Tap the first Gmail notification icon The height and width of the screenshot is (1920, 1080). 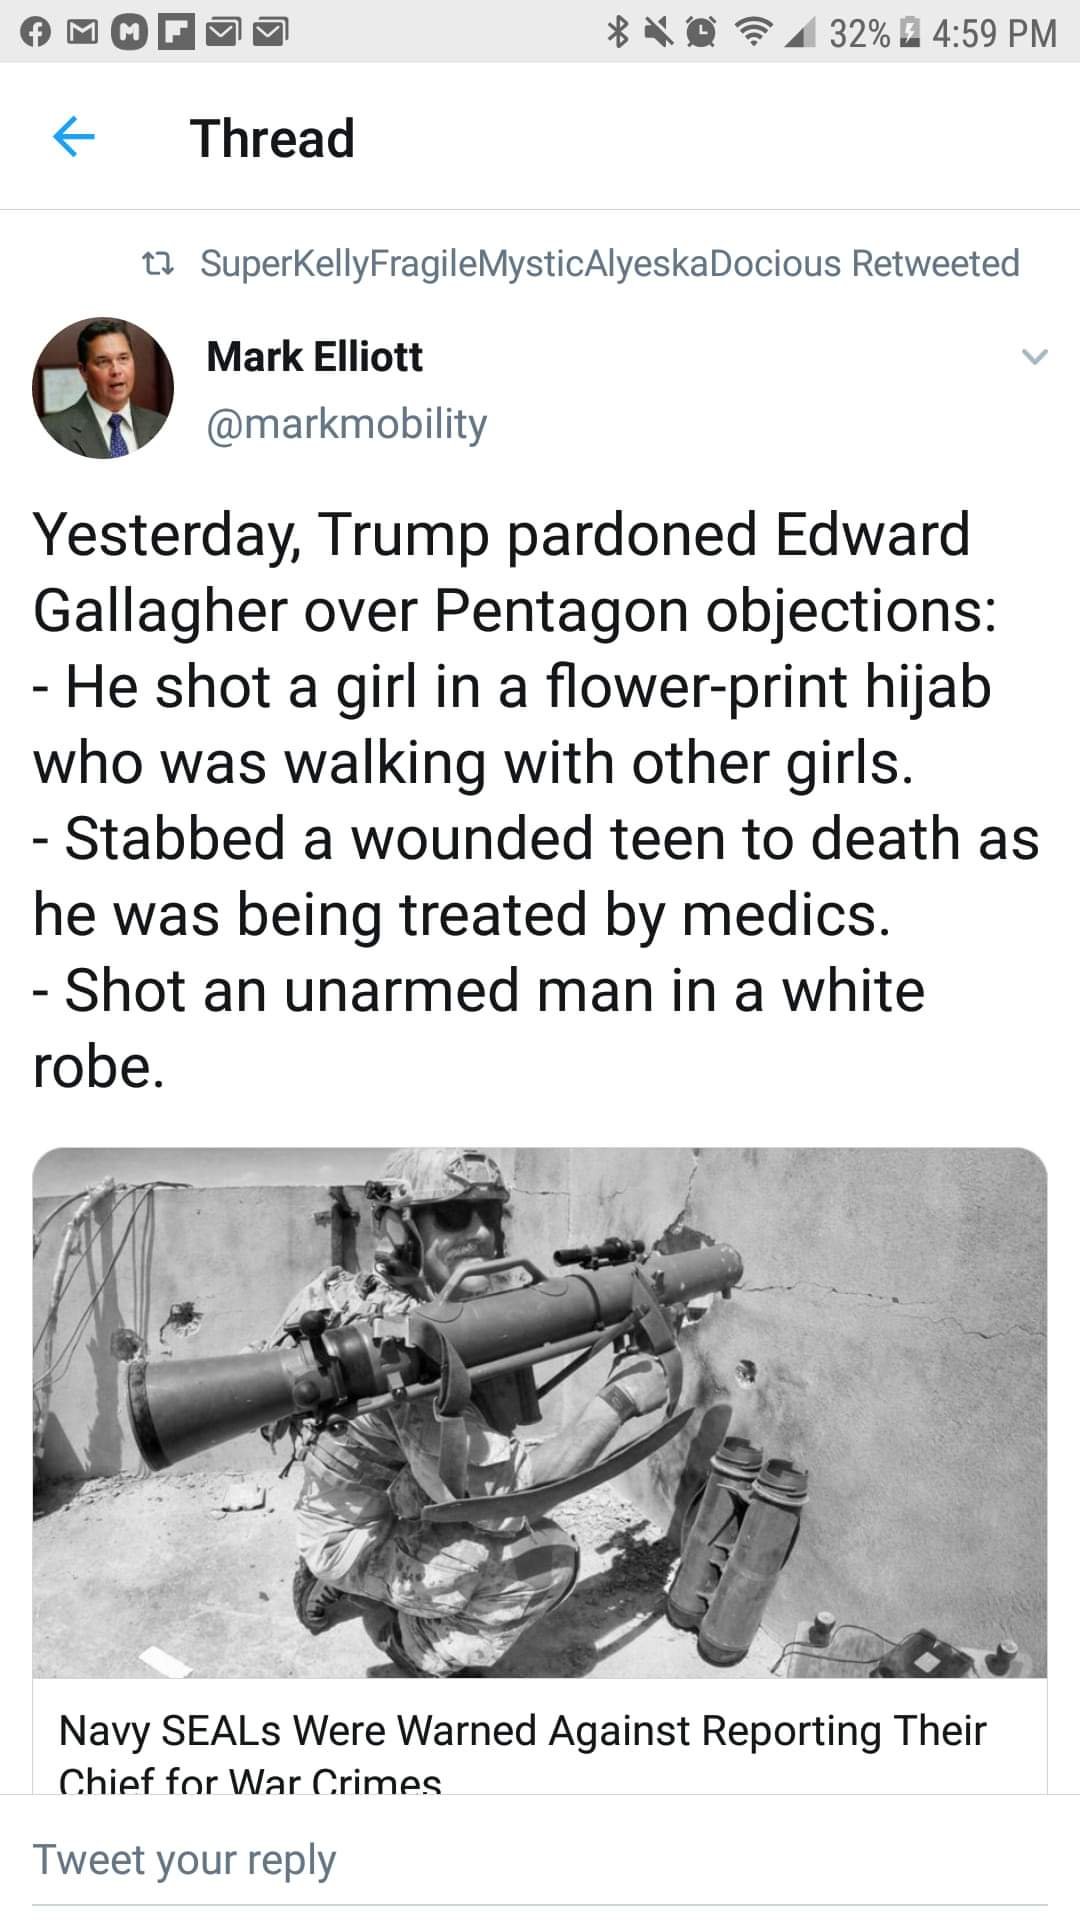coord(82,33)
